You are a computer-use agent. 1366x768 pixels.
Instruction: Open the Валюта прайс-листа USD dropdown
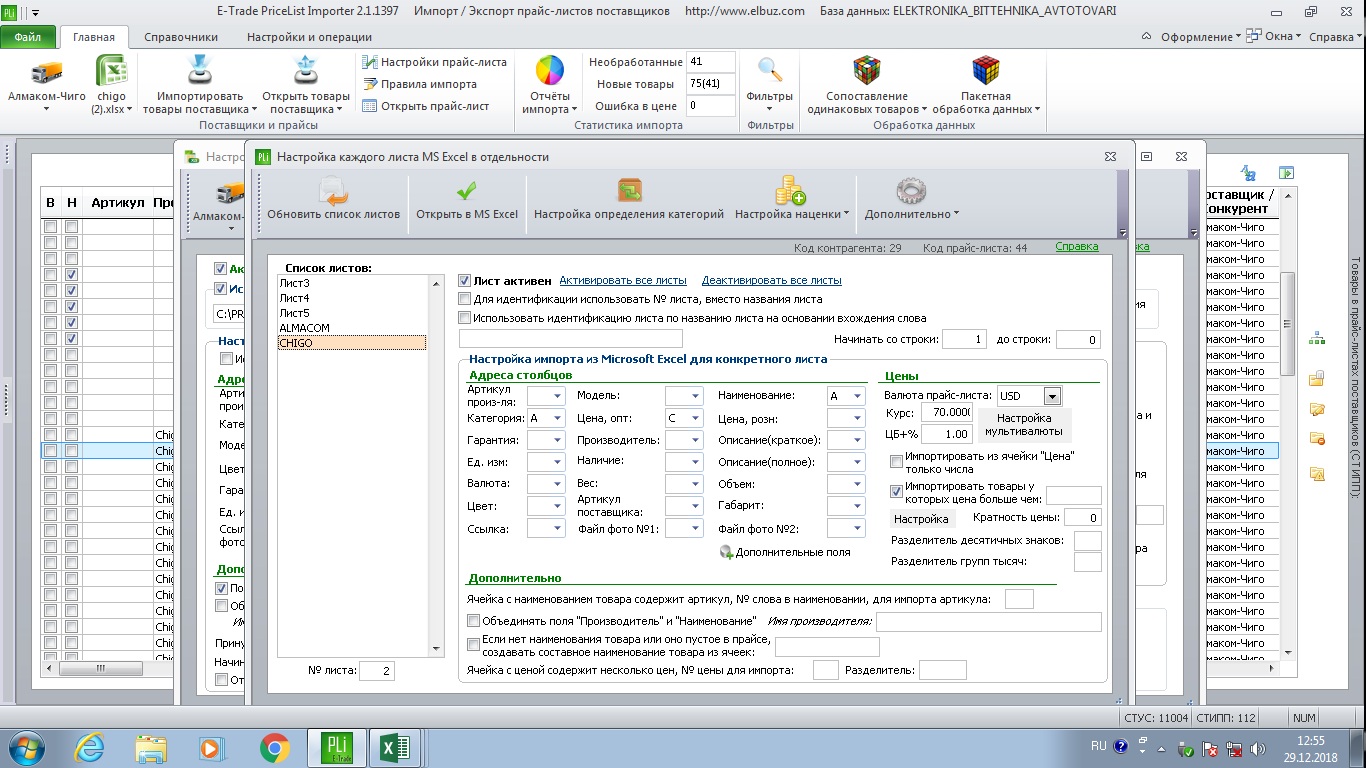point(1051,397)
